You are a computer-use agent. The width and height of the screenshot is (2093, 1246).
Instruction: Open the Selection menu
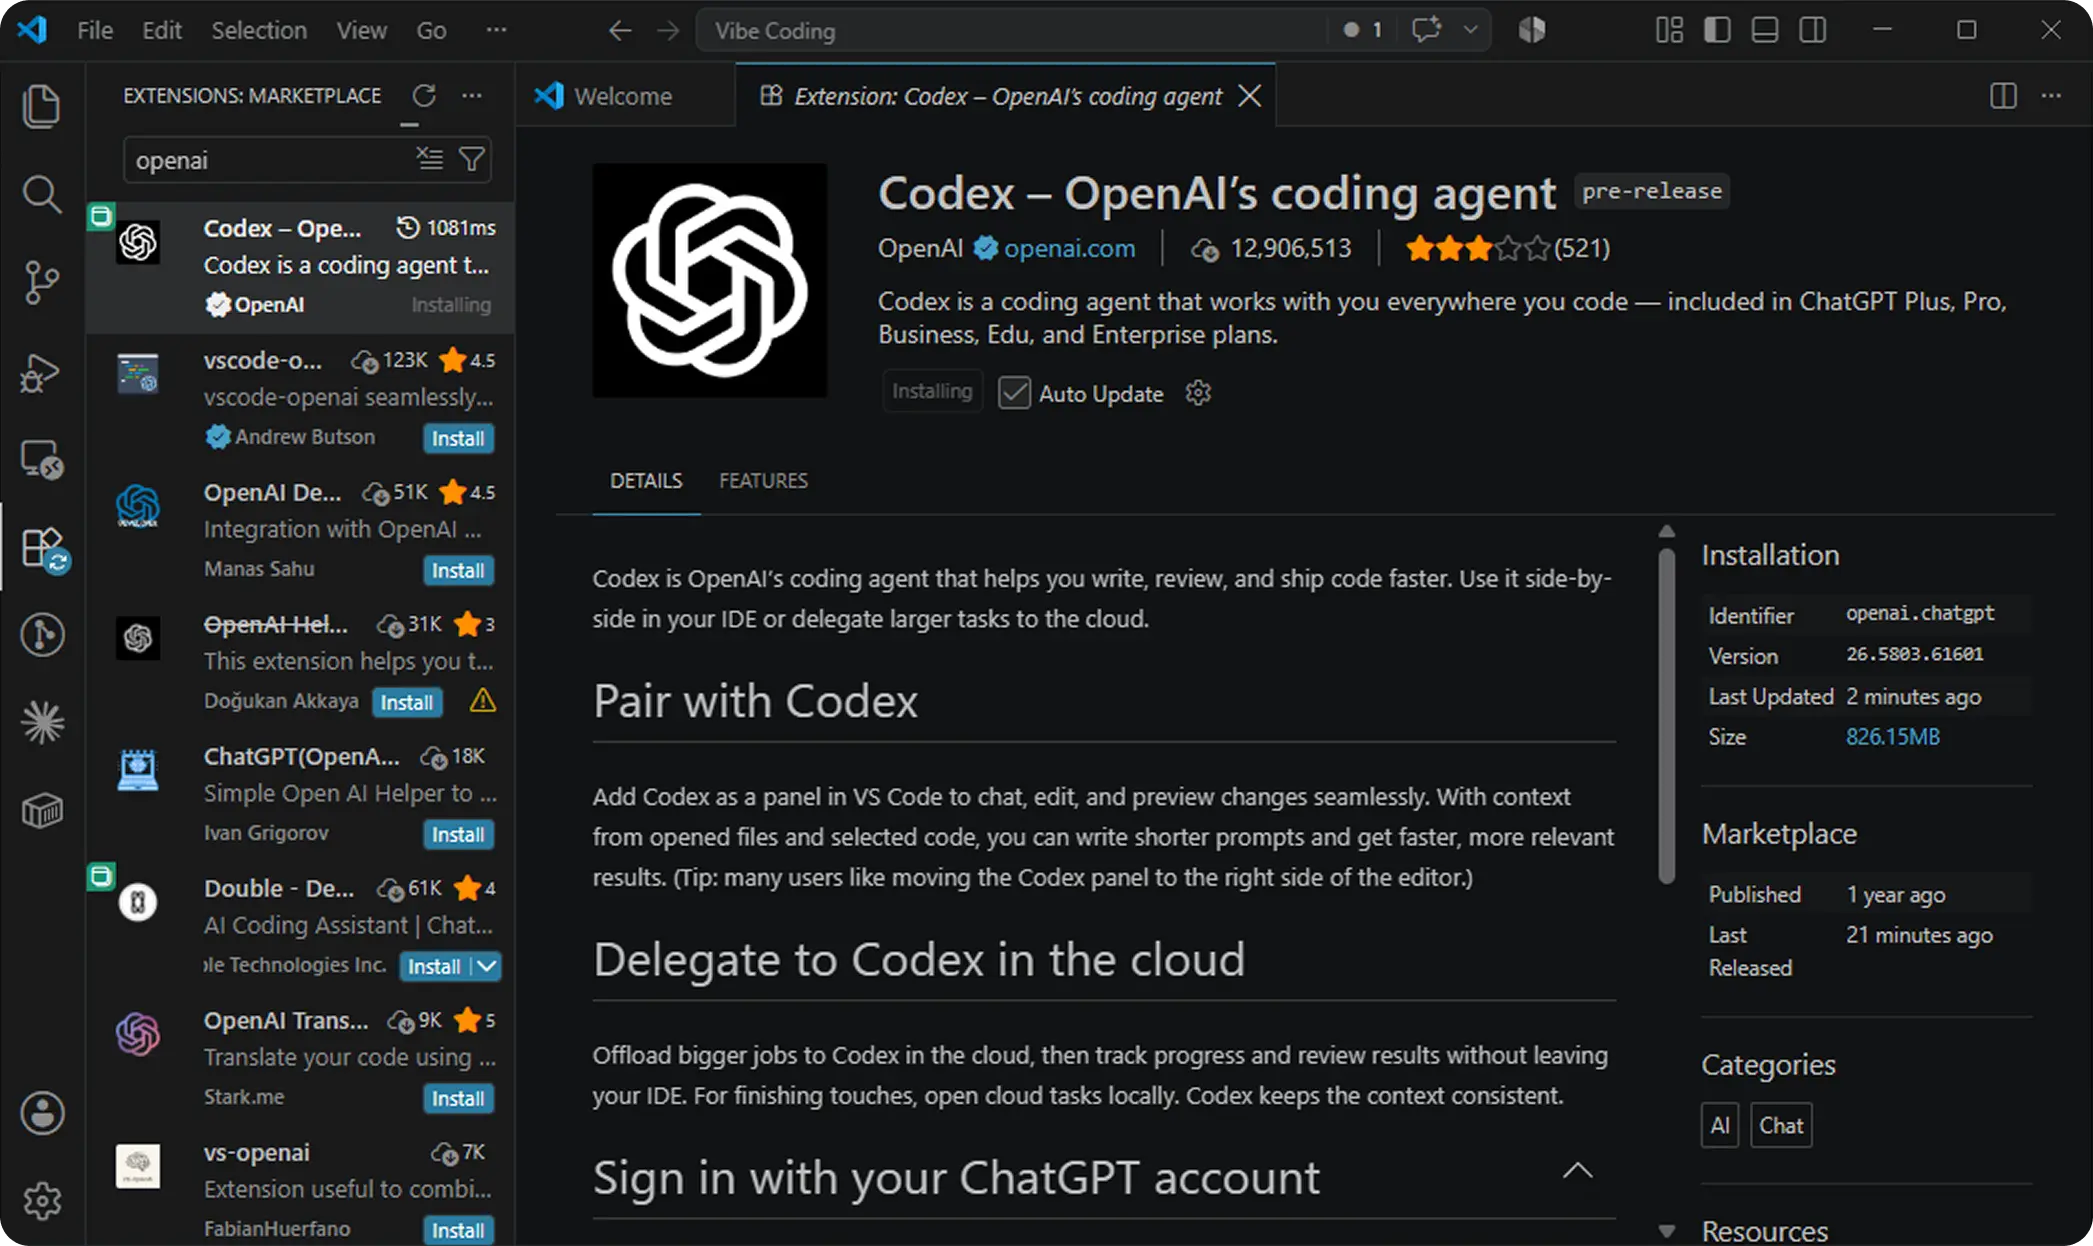(x=259, y=31)
